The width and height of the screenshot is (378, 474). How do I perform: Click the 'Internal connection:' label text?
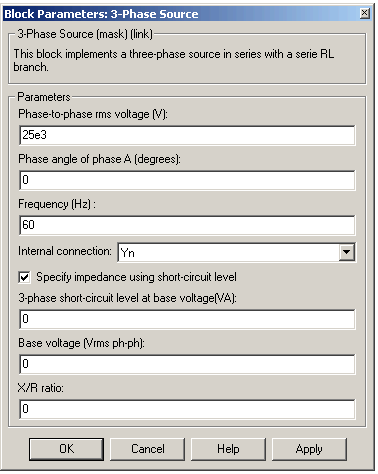click(x=65, y=251)
